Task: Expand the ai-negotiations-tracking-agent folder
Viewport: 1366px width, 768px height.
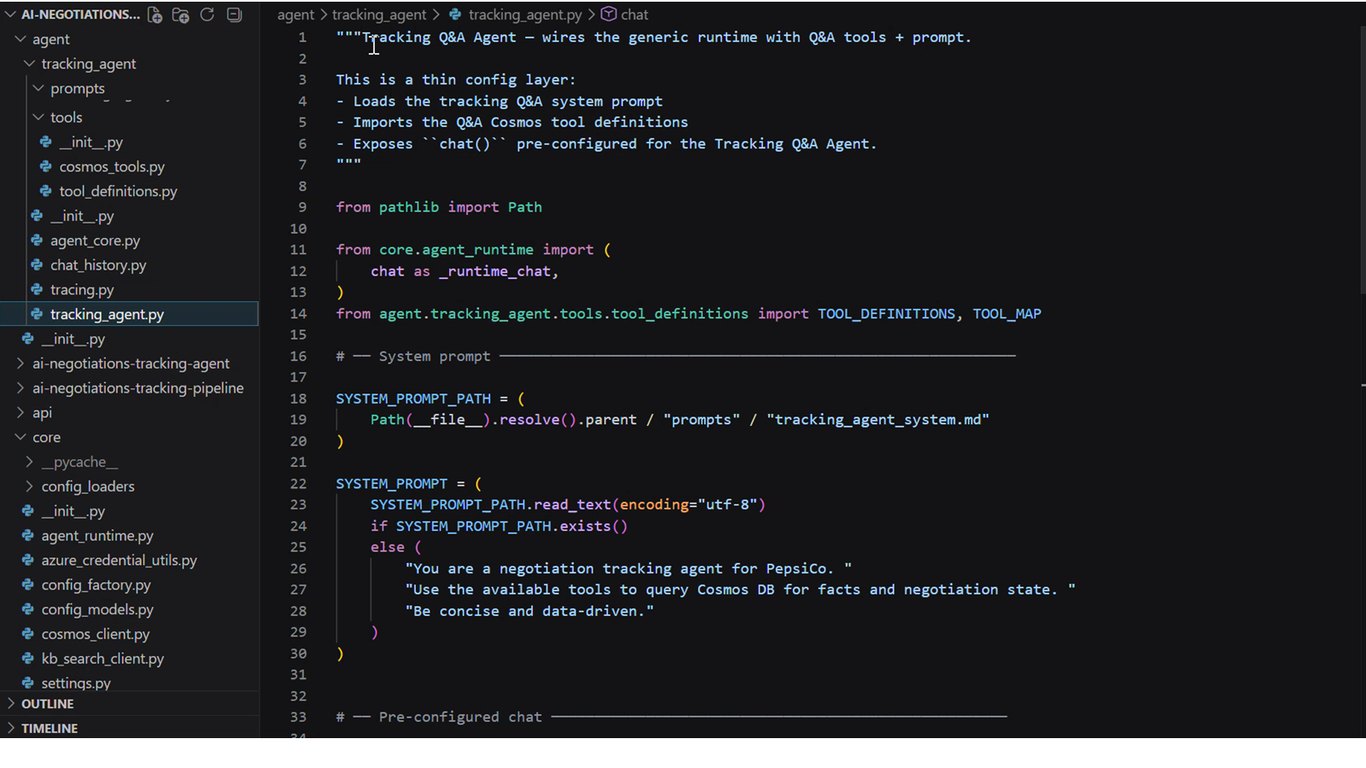Action: click(20, 363)
